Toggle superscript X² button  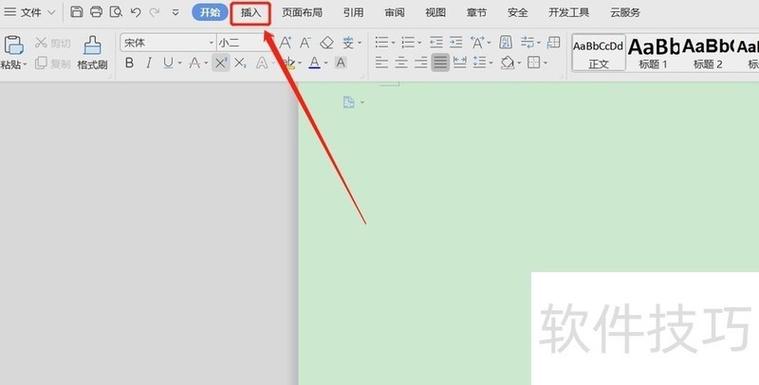(221, 62)
